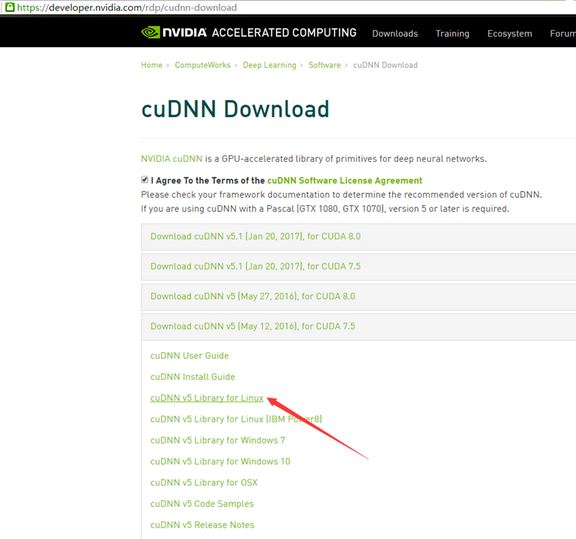Click the ACCELERATED COMPUTING header text
This screenshot has width=576, height=539.
coord(284,33)
